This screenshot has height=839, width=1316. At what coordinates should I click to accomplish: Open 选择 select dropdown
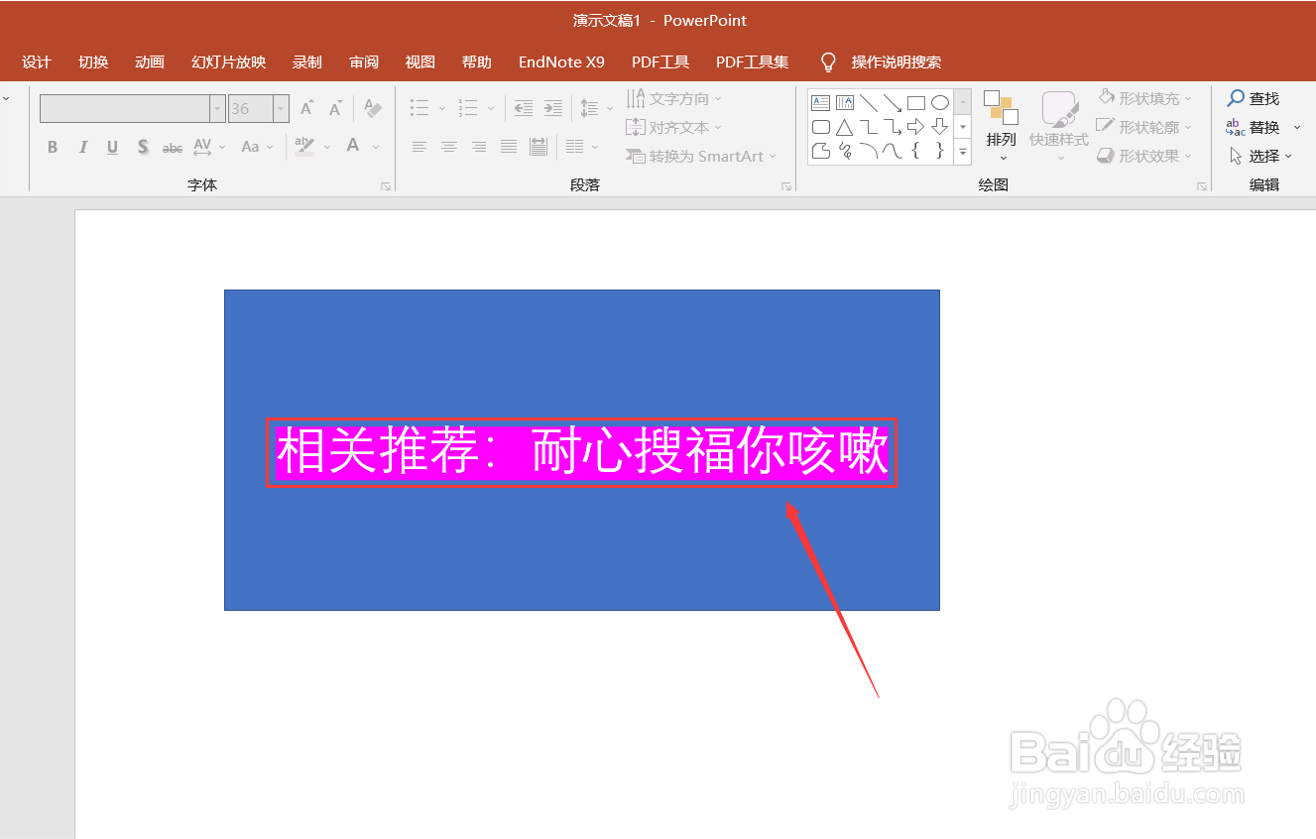pos(1260,156)
